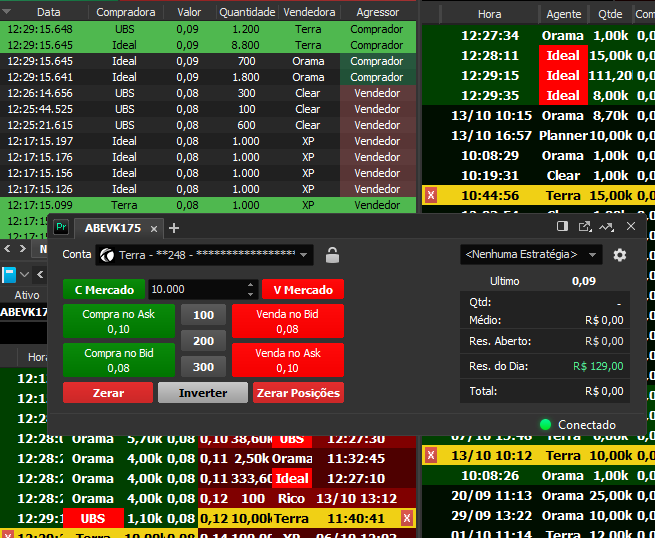This screenshot has width=655, height=538.
Task: Click the blue save icon in toolbar
Action: point(9,275)
